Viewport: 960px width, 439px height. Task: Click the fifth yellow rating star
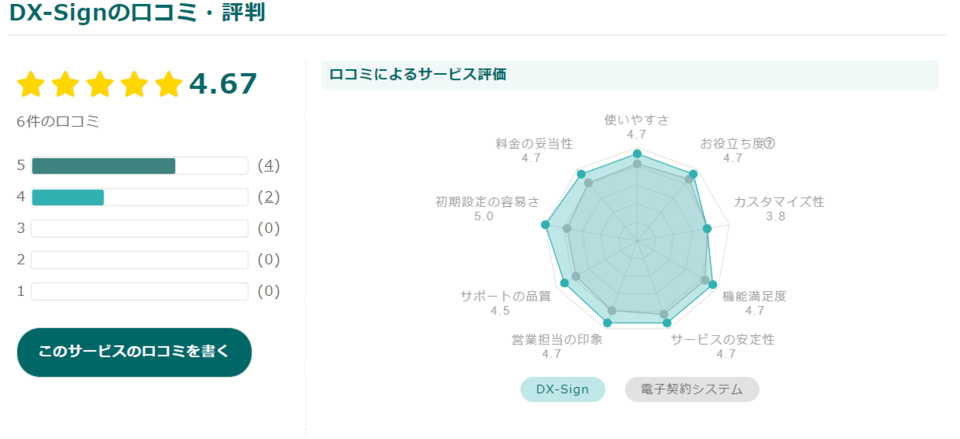pos(169,84)
